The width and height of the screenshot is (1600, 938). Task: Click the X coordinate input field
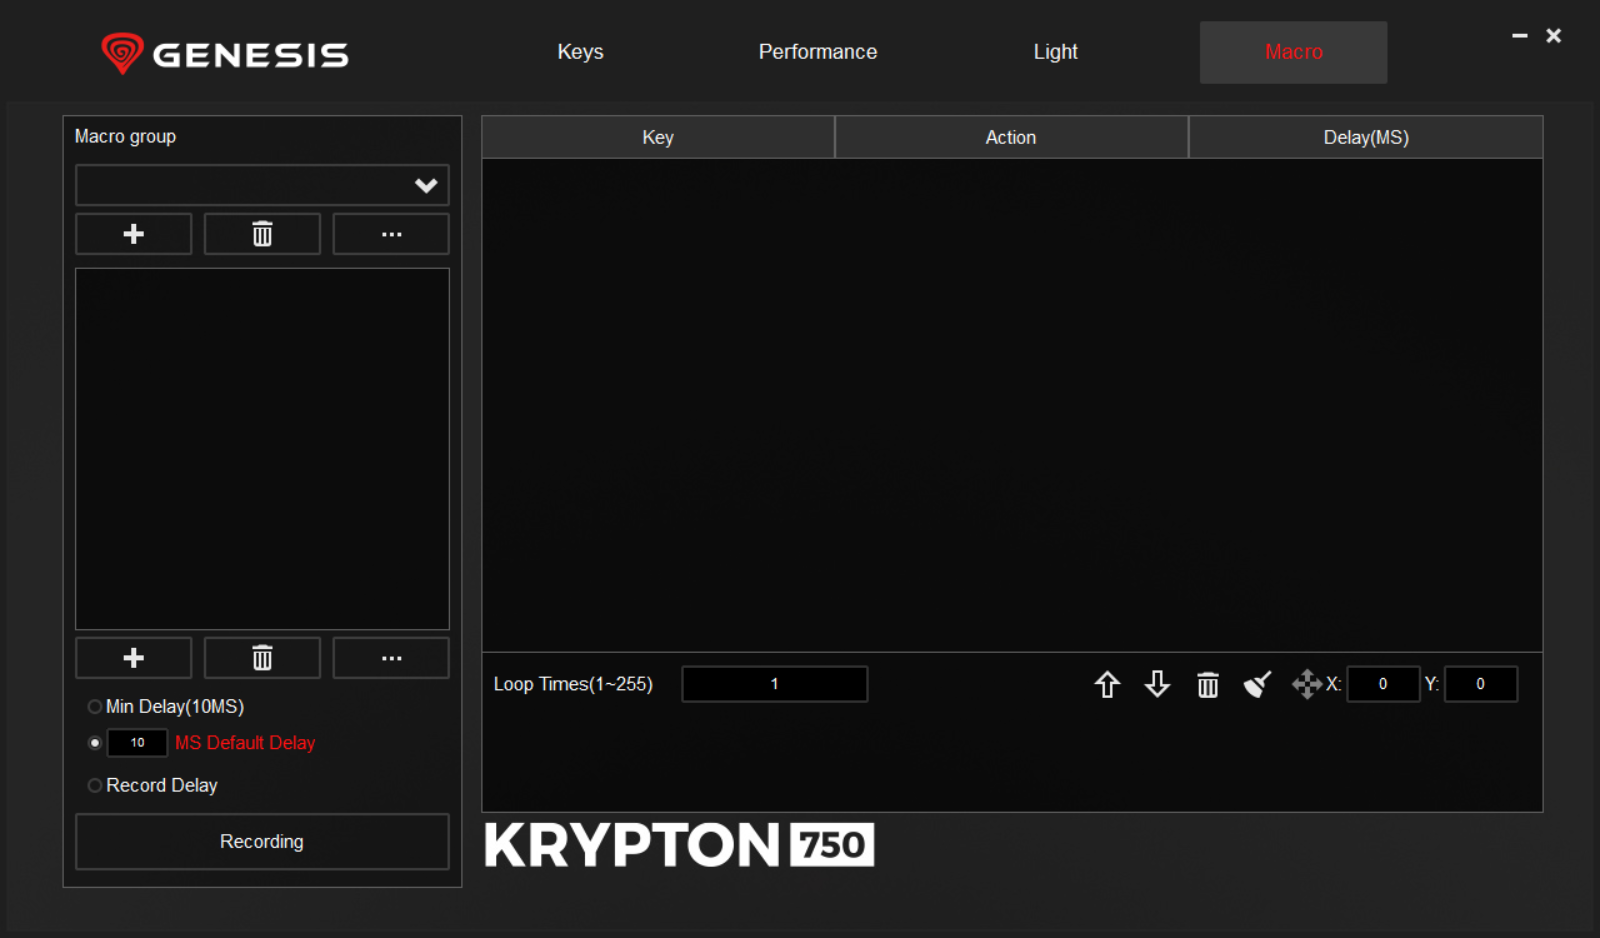(1383, 684)
